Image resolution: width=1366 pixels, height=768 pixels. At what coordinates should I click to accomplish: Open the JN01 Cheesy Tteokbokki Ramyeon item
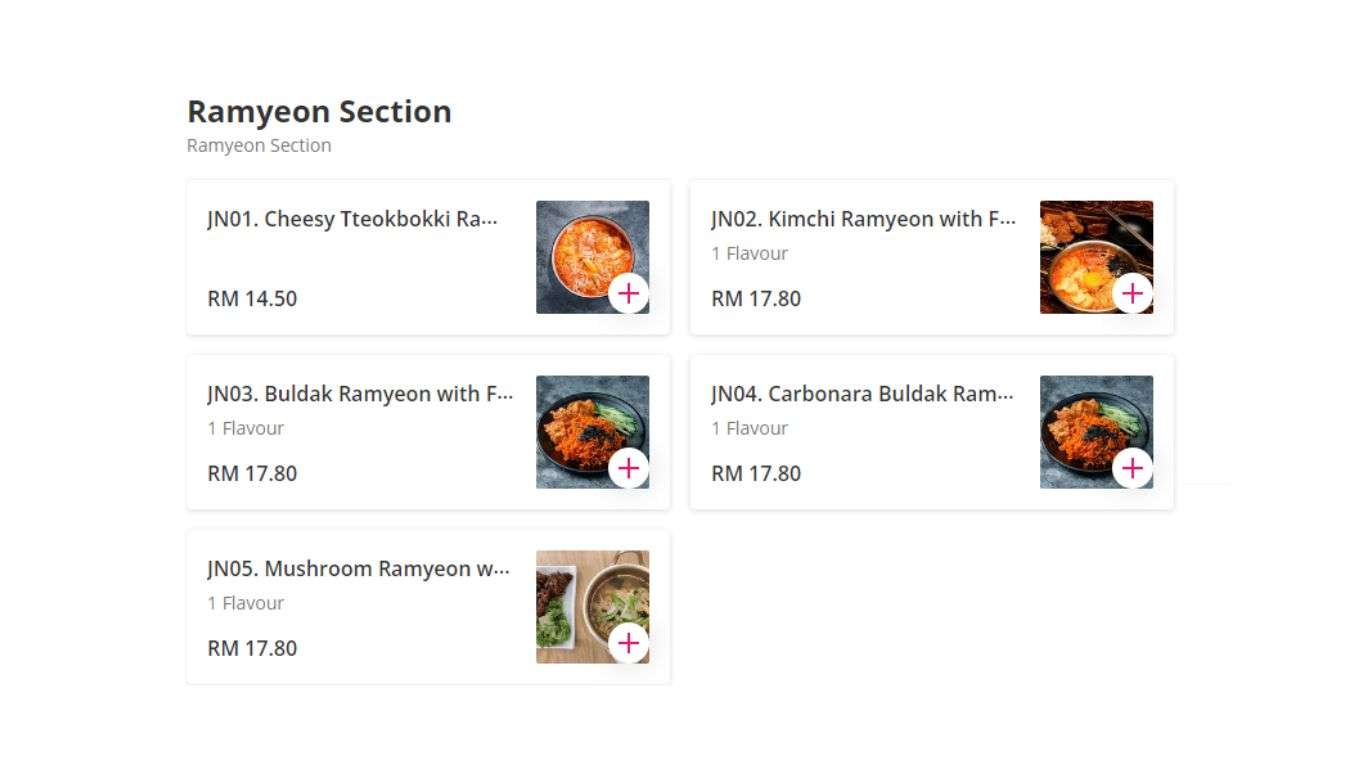tap(350, 219)
